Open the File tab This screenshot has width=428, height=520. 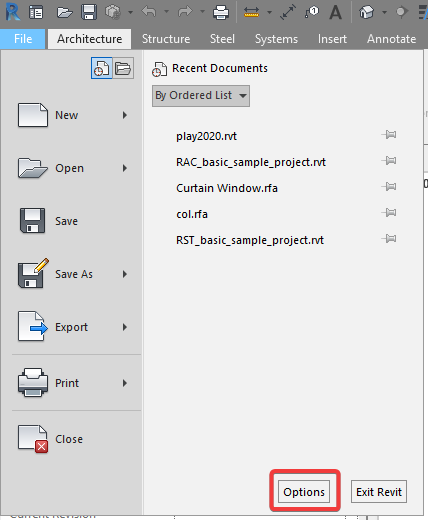point(23,39)
